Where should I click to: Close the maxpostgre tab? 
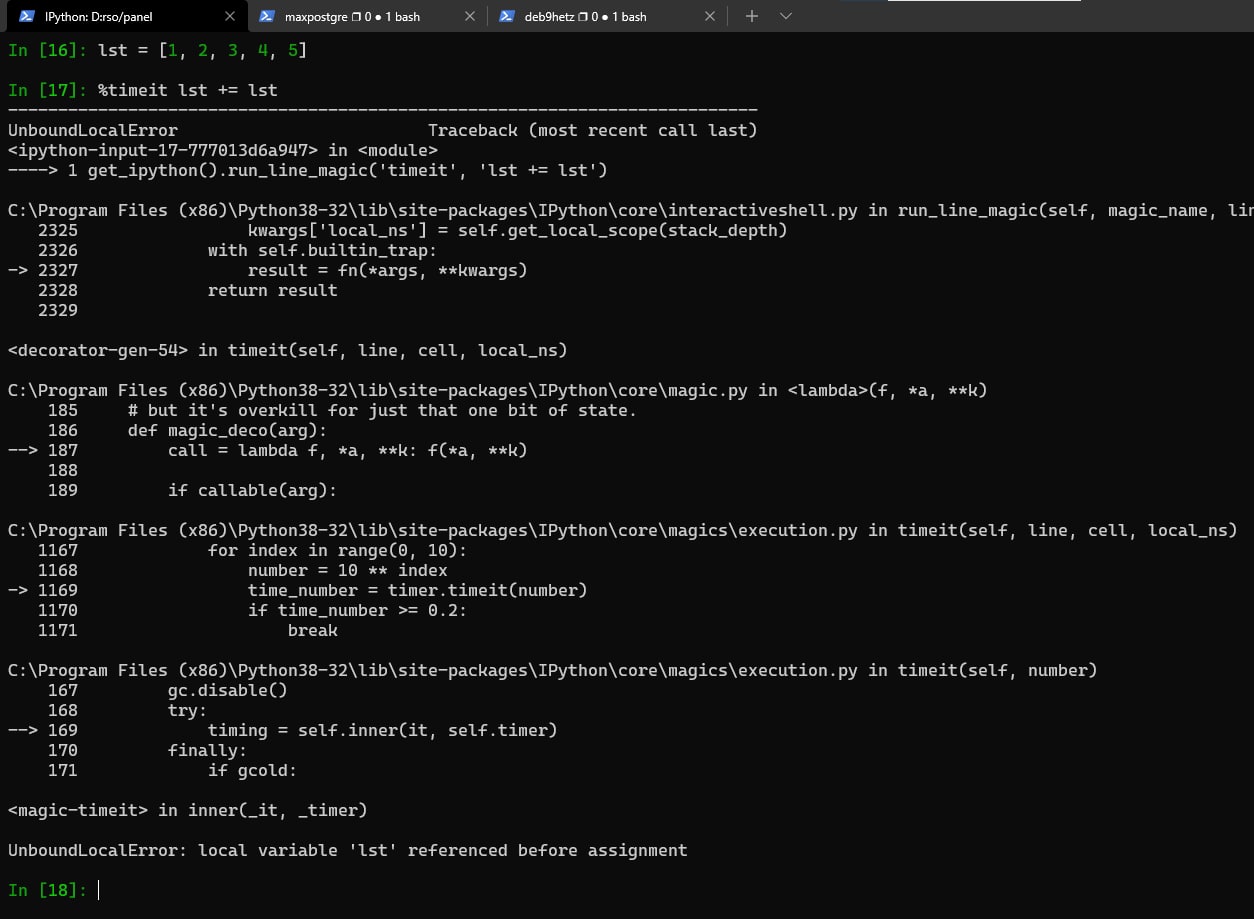pos(470,17)
